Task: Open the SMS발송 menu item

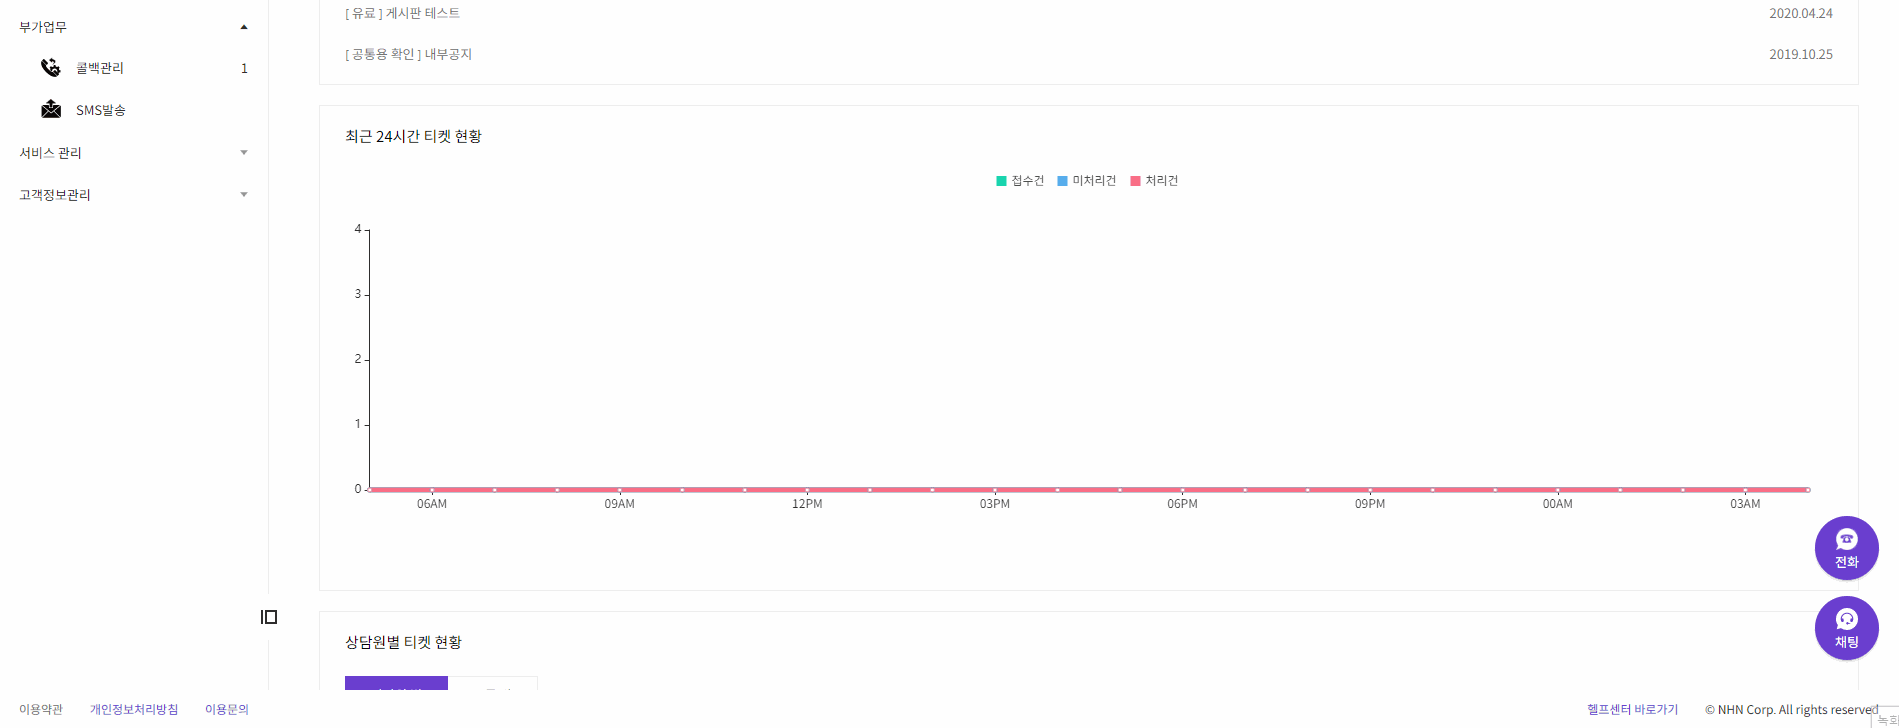Action: tap(101, 110)
